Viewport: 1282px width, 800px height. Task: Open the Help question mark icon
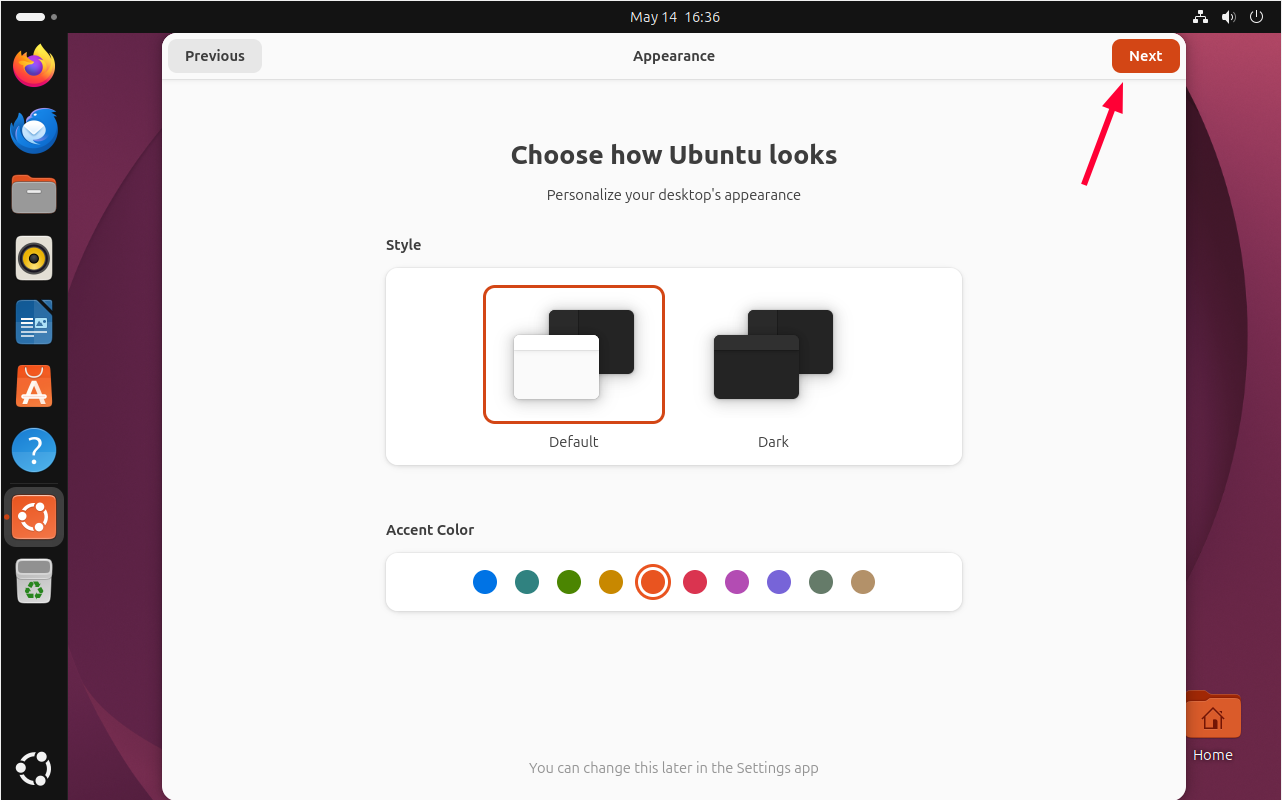pyautogui.click(x=34, y=451)
